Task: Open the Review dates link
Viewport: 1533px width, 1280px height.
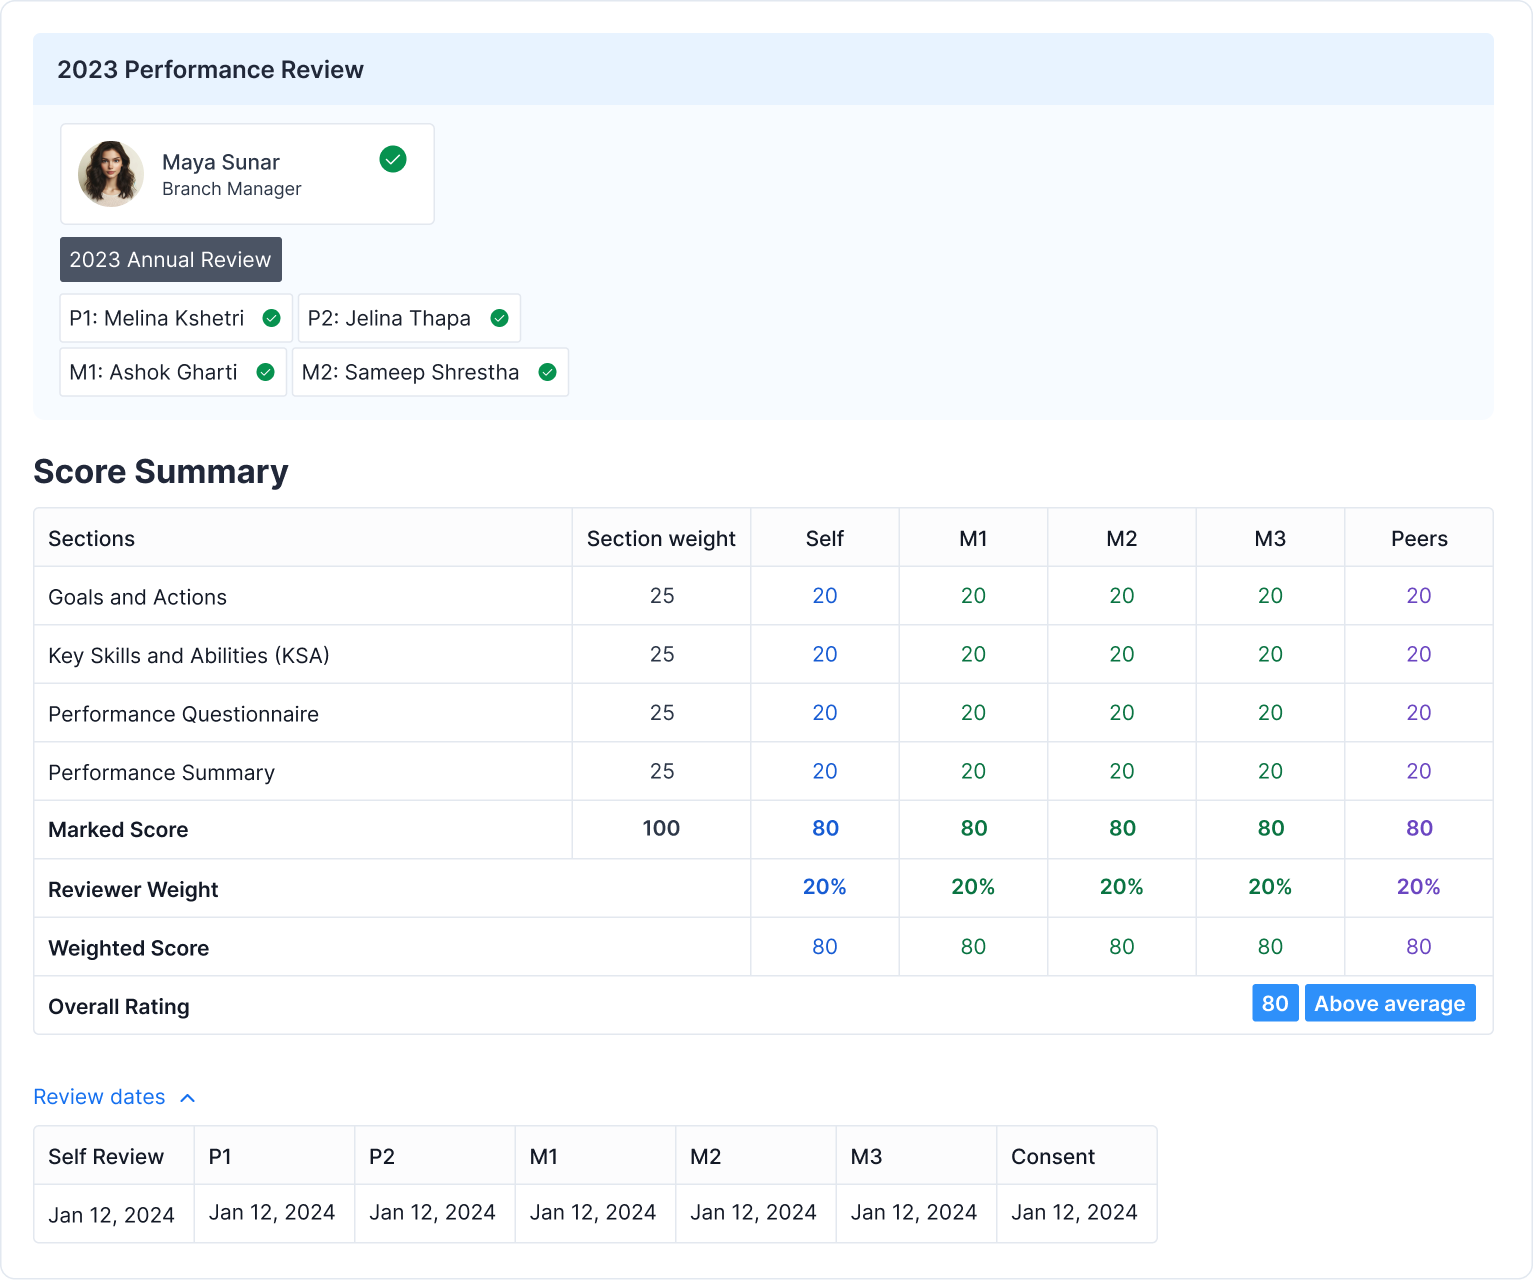Action: 98,1097
